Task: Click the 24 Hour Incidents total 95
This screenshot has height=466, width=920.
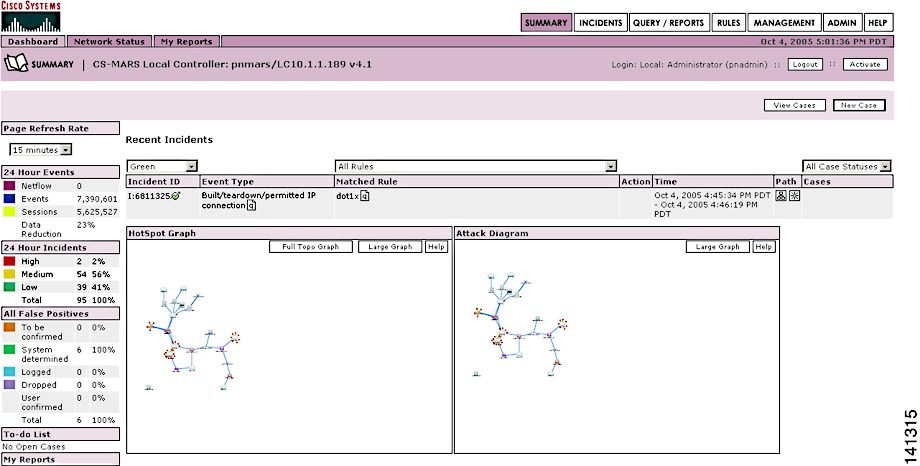Action: coord(82,300)
